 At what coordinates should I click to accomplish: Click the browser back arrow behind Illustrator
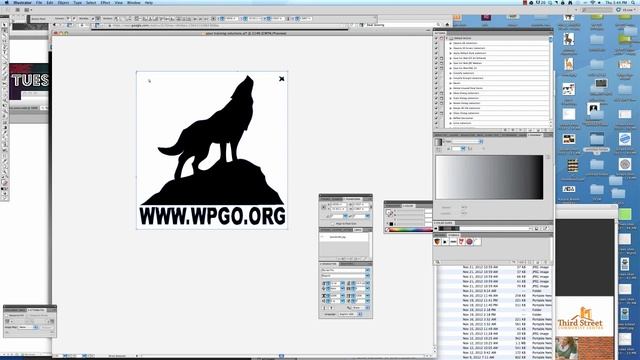pyautogui.click(x=55, y=25)
